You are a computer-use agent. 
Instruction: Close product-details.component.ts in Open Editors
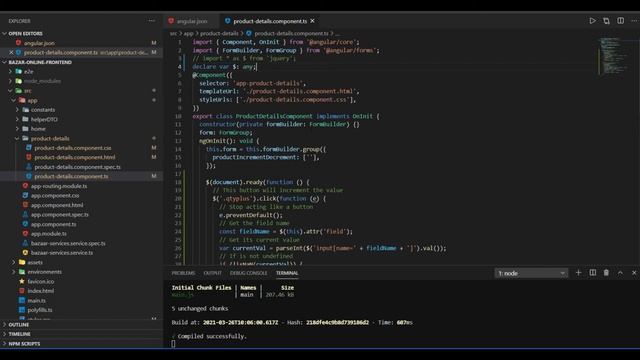(x=11, y=52)
